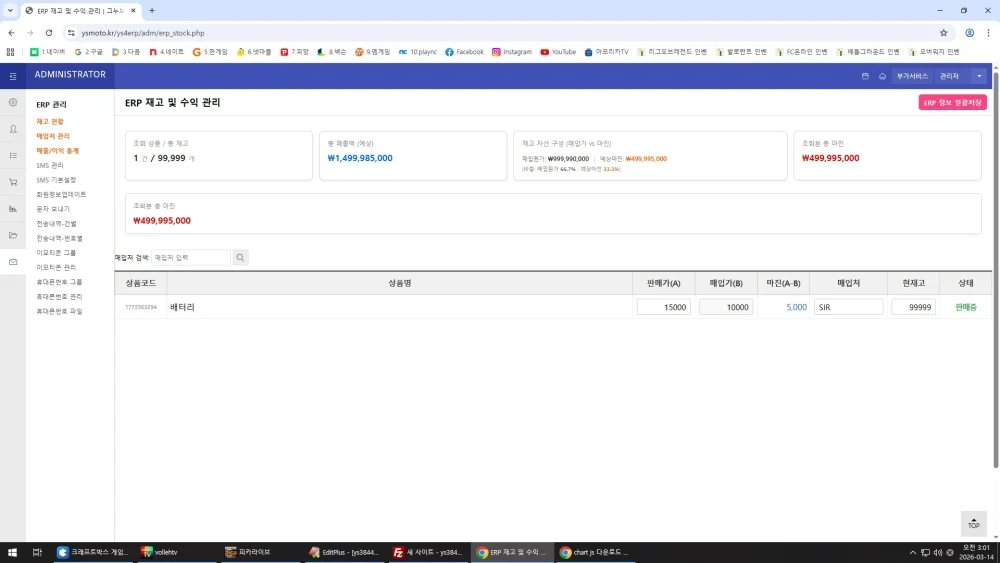
Task: Open the 문자 보내기 menu item
Action: coord(53,209)
